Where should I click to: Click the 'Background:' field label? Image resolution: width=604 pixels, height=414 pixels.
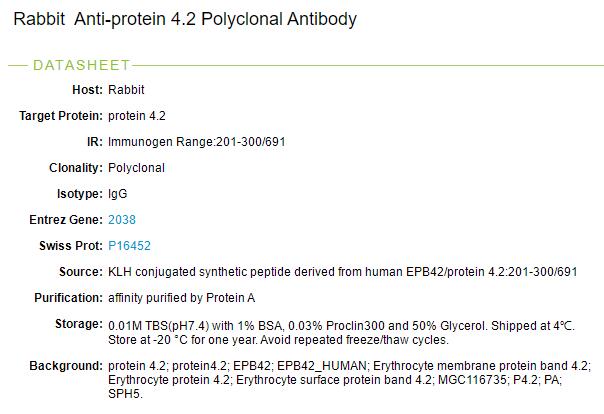(65, 365)
